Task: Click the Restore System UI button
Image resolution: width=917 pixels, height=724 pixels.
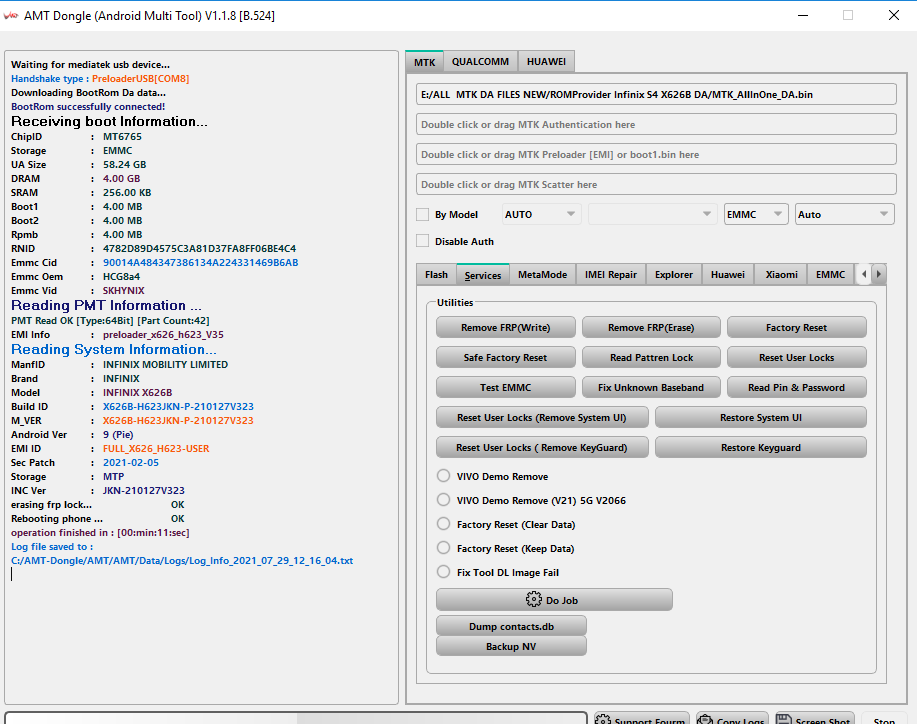Action: pyautogui.click(x=761, y=418)
